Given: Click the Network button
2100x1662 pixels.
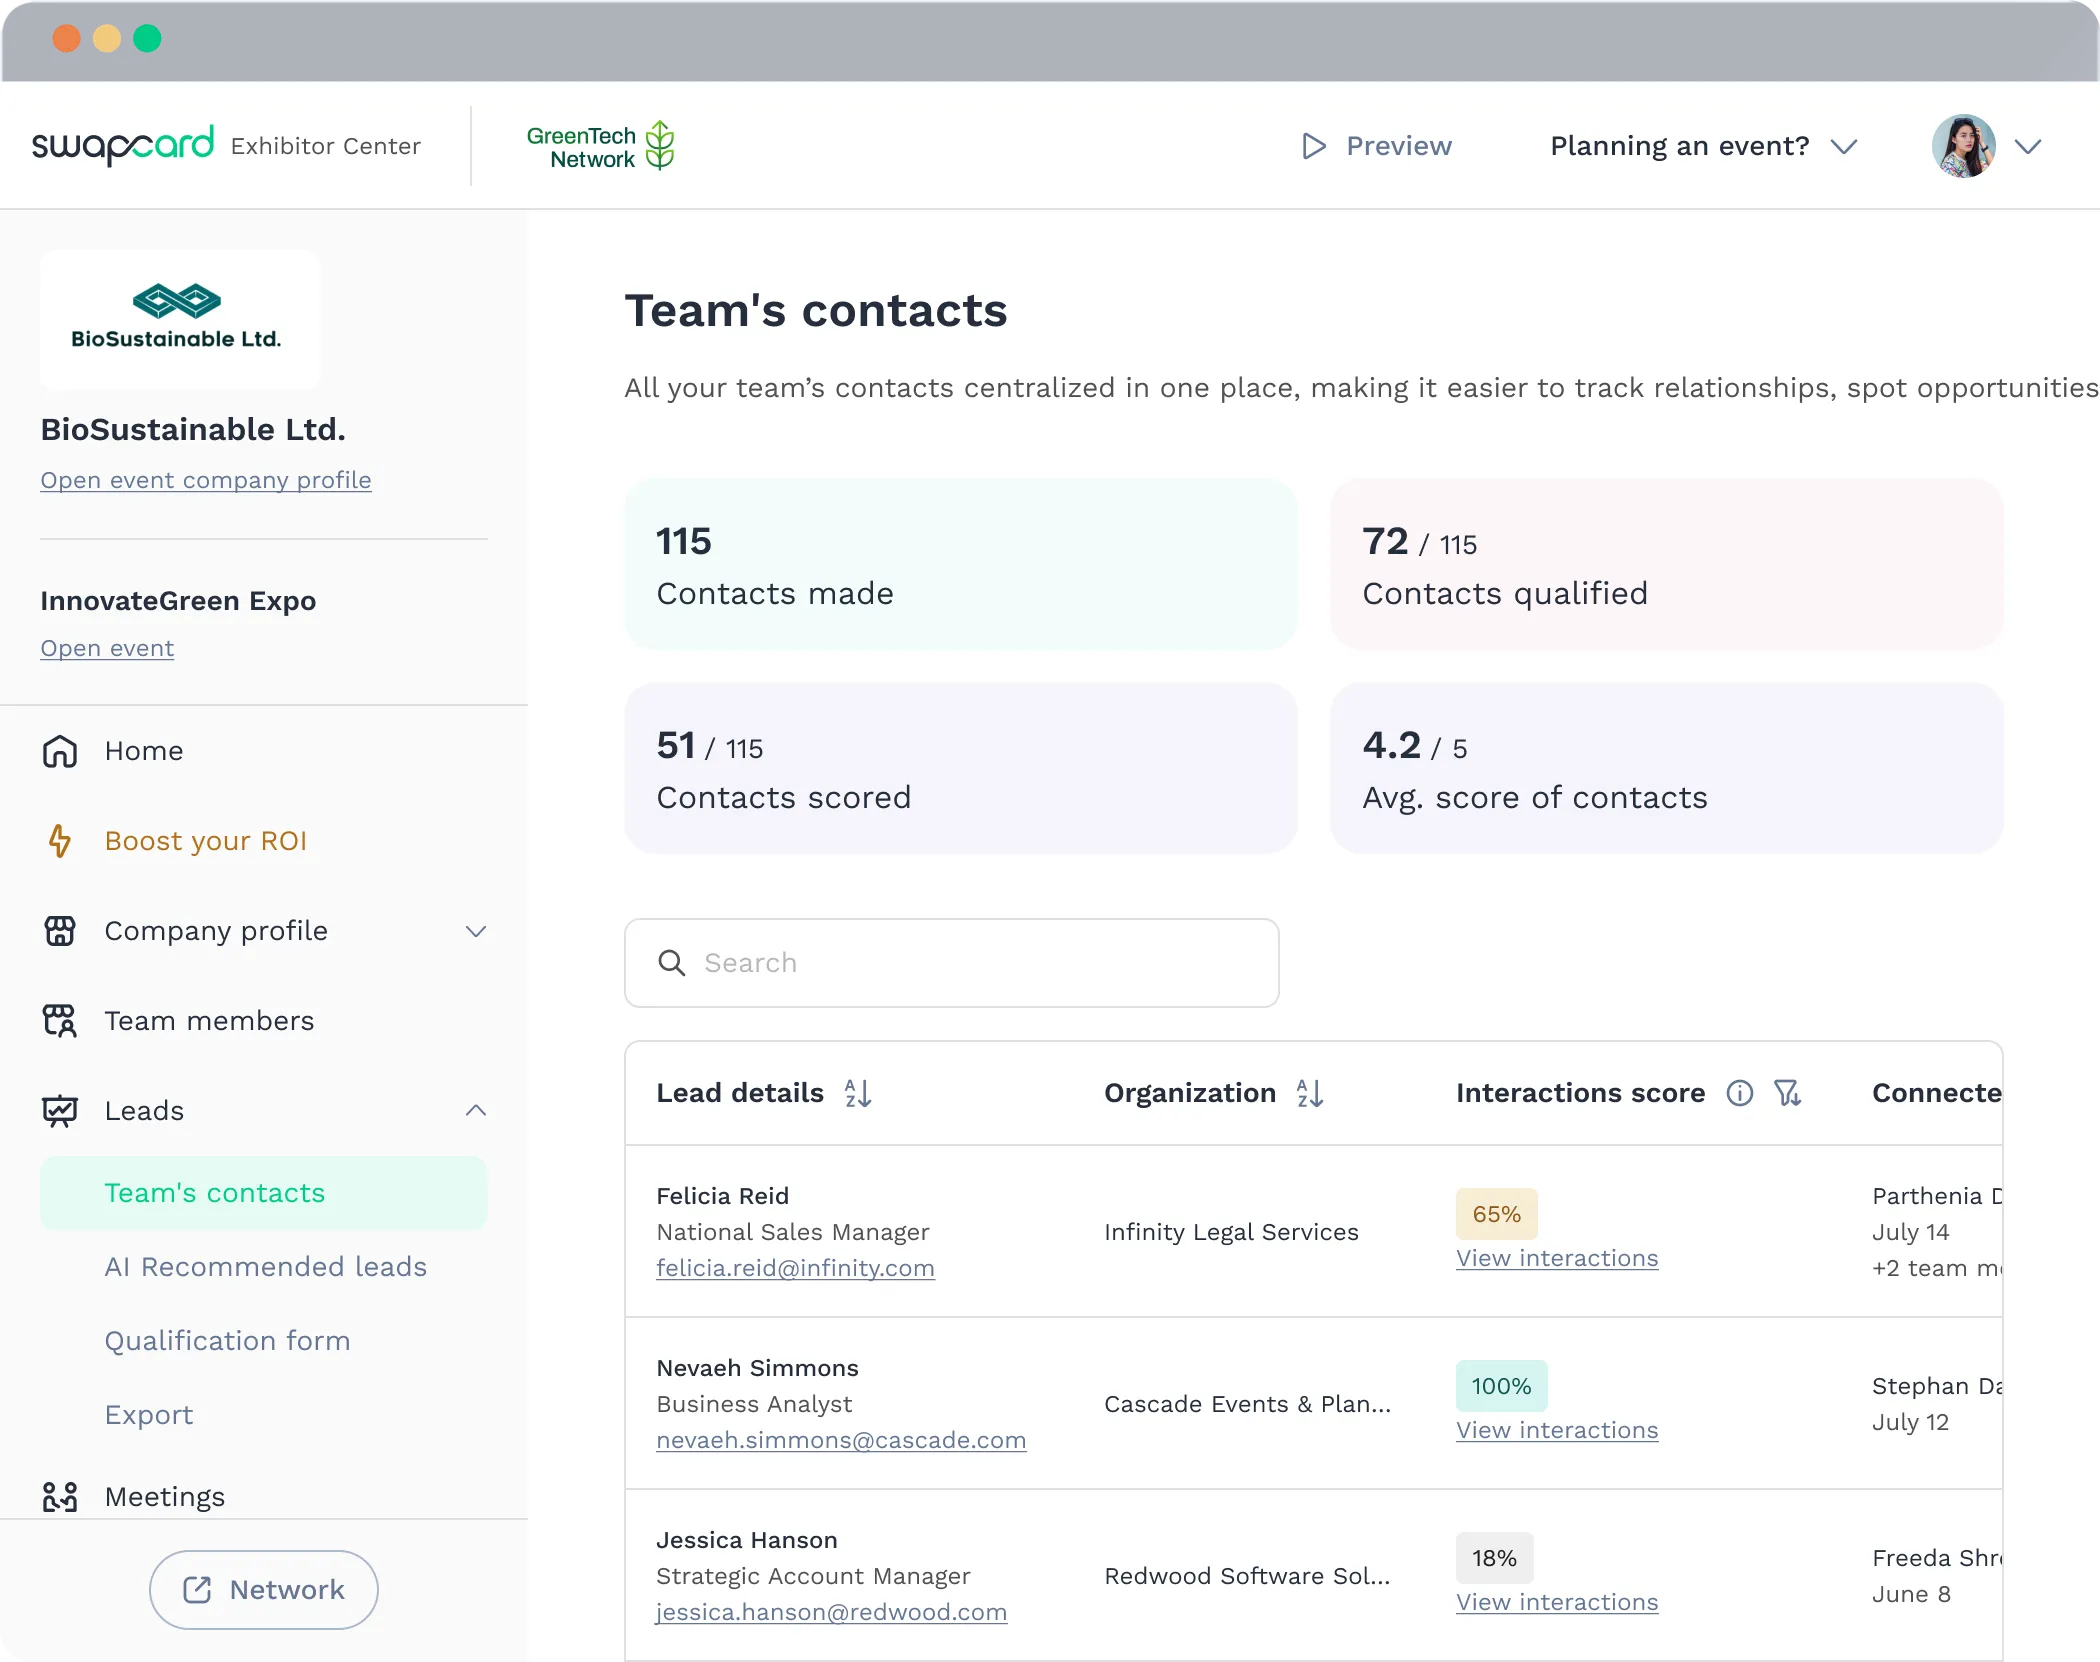Looking at the screenshot, I should 264,1589.
